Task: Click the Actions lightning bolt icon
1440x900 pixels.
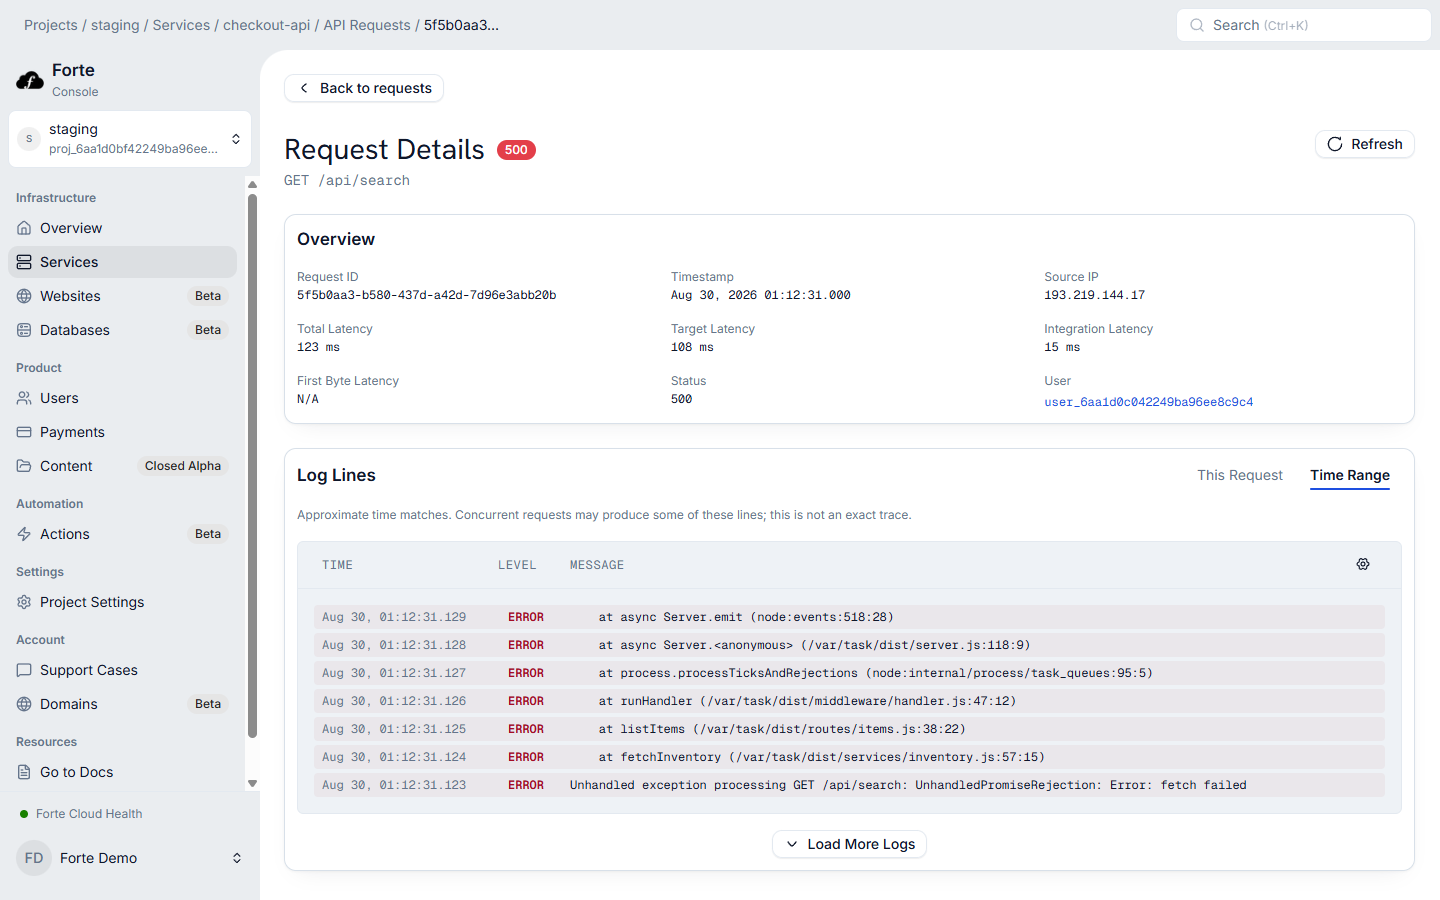Action: point(24,534)
